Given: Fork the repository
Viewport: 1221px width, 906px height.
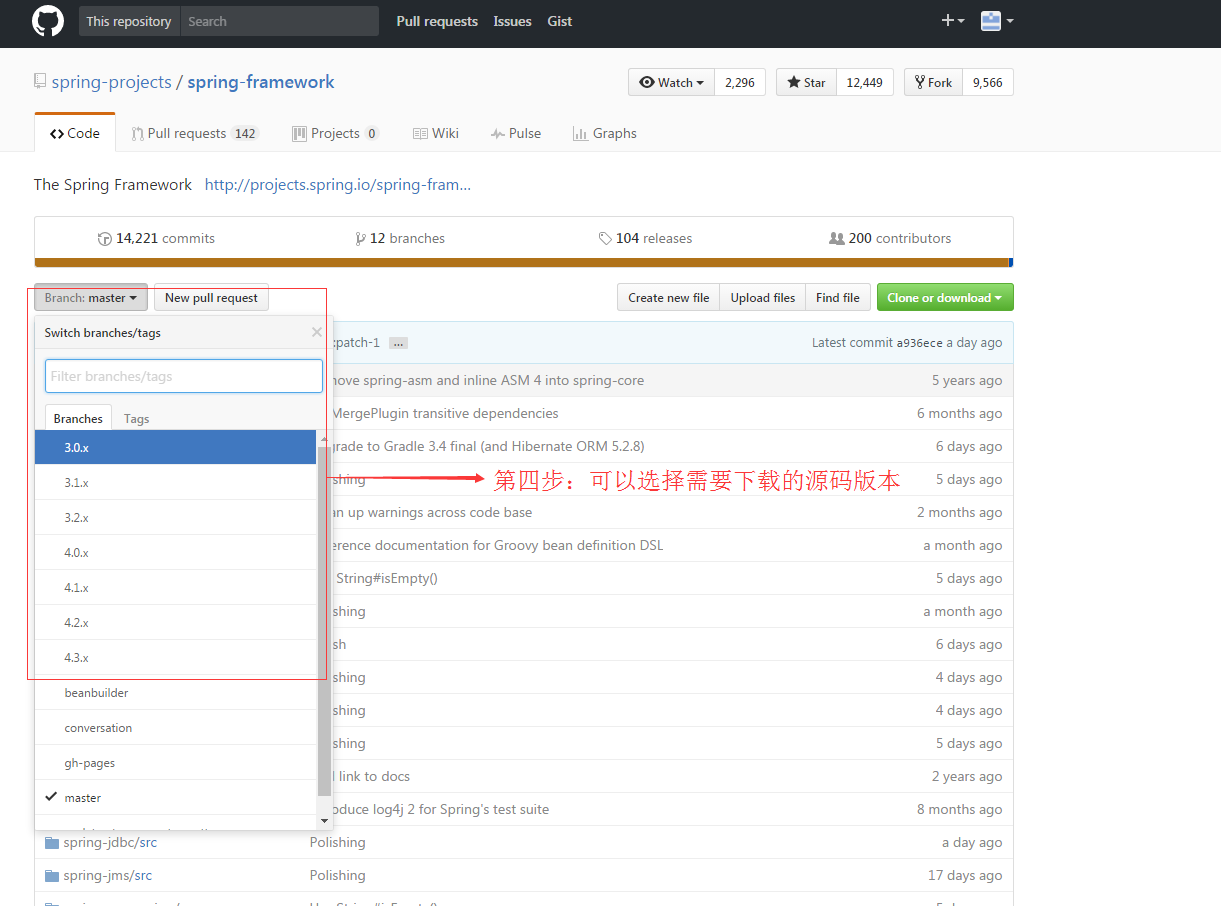Looking at the screenshot, I should click(933, 82).
